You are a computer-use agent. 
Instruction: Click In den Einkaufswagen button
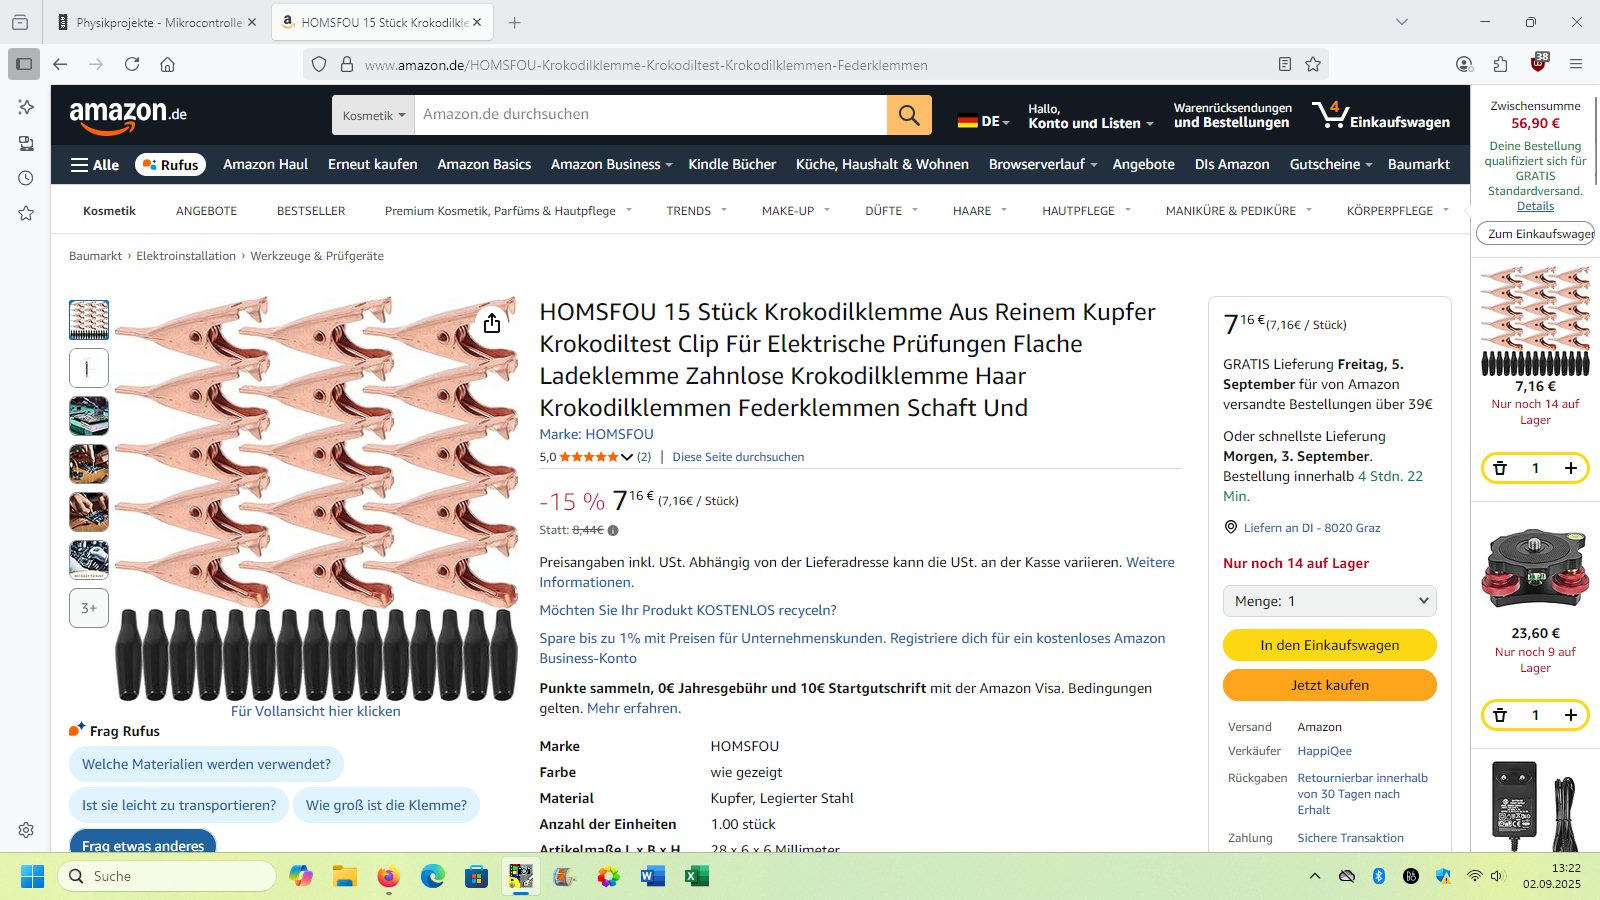(1330, 645)
